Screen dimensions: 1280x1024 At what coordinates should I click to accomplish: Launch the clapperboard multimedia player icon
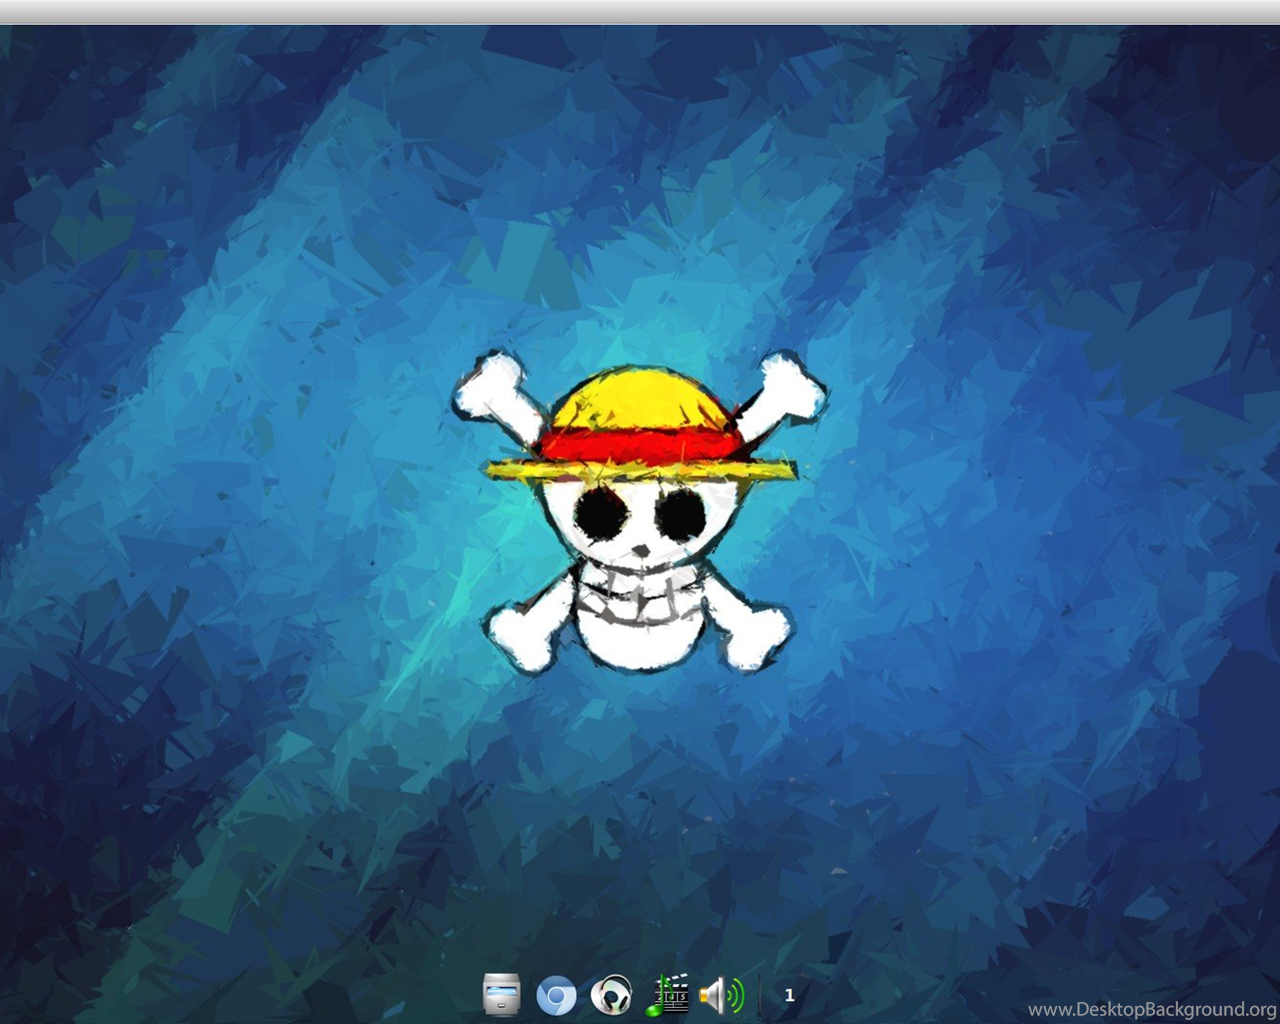tap(667, 994)
